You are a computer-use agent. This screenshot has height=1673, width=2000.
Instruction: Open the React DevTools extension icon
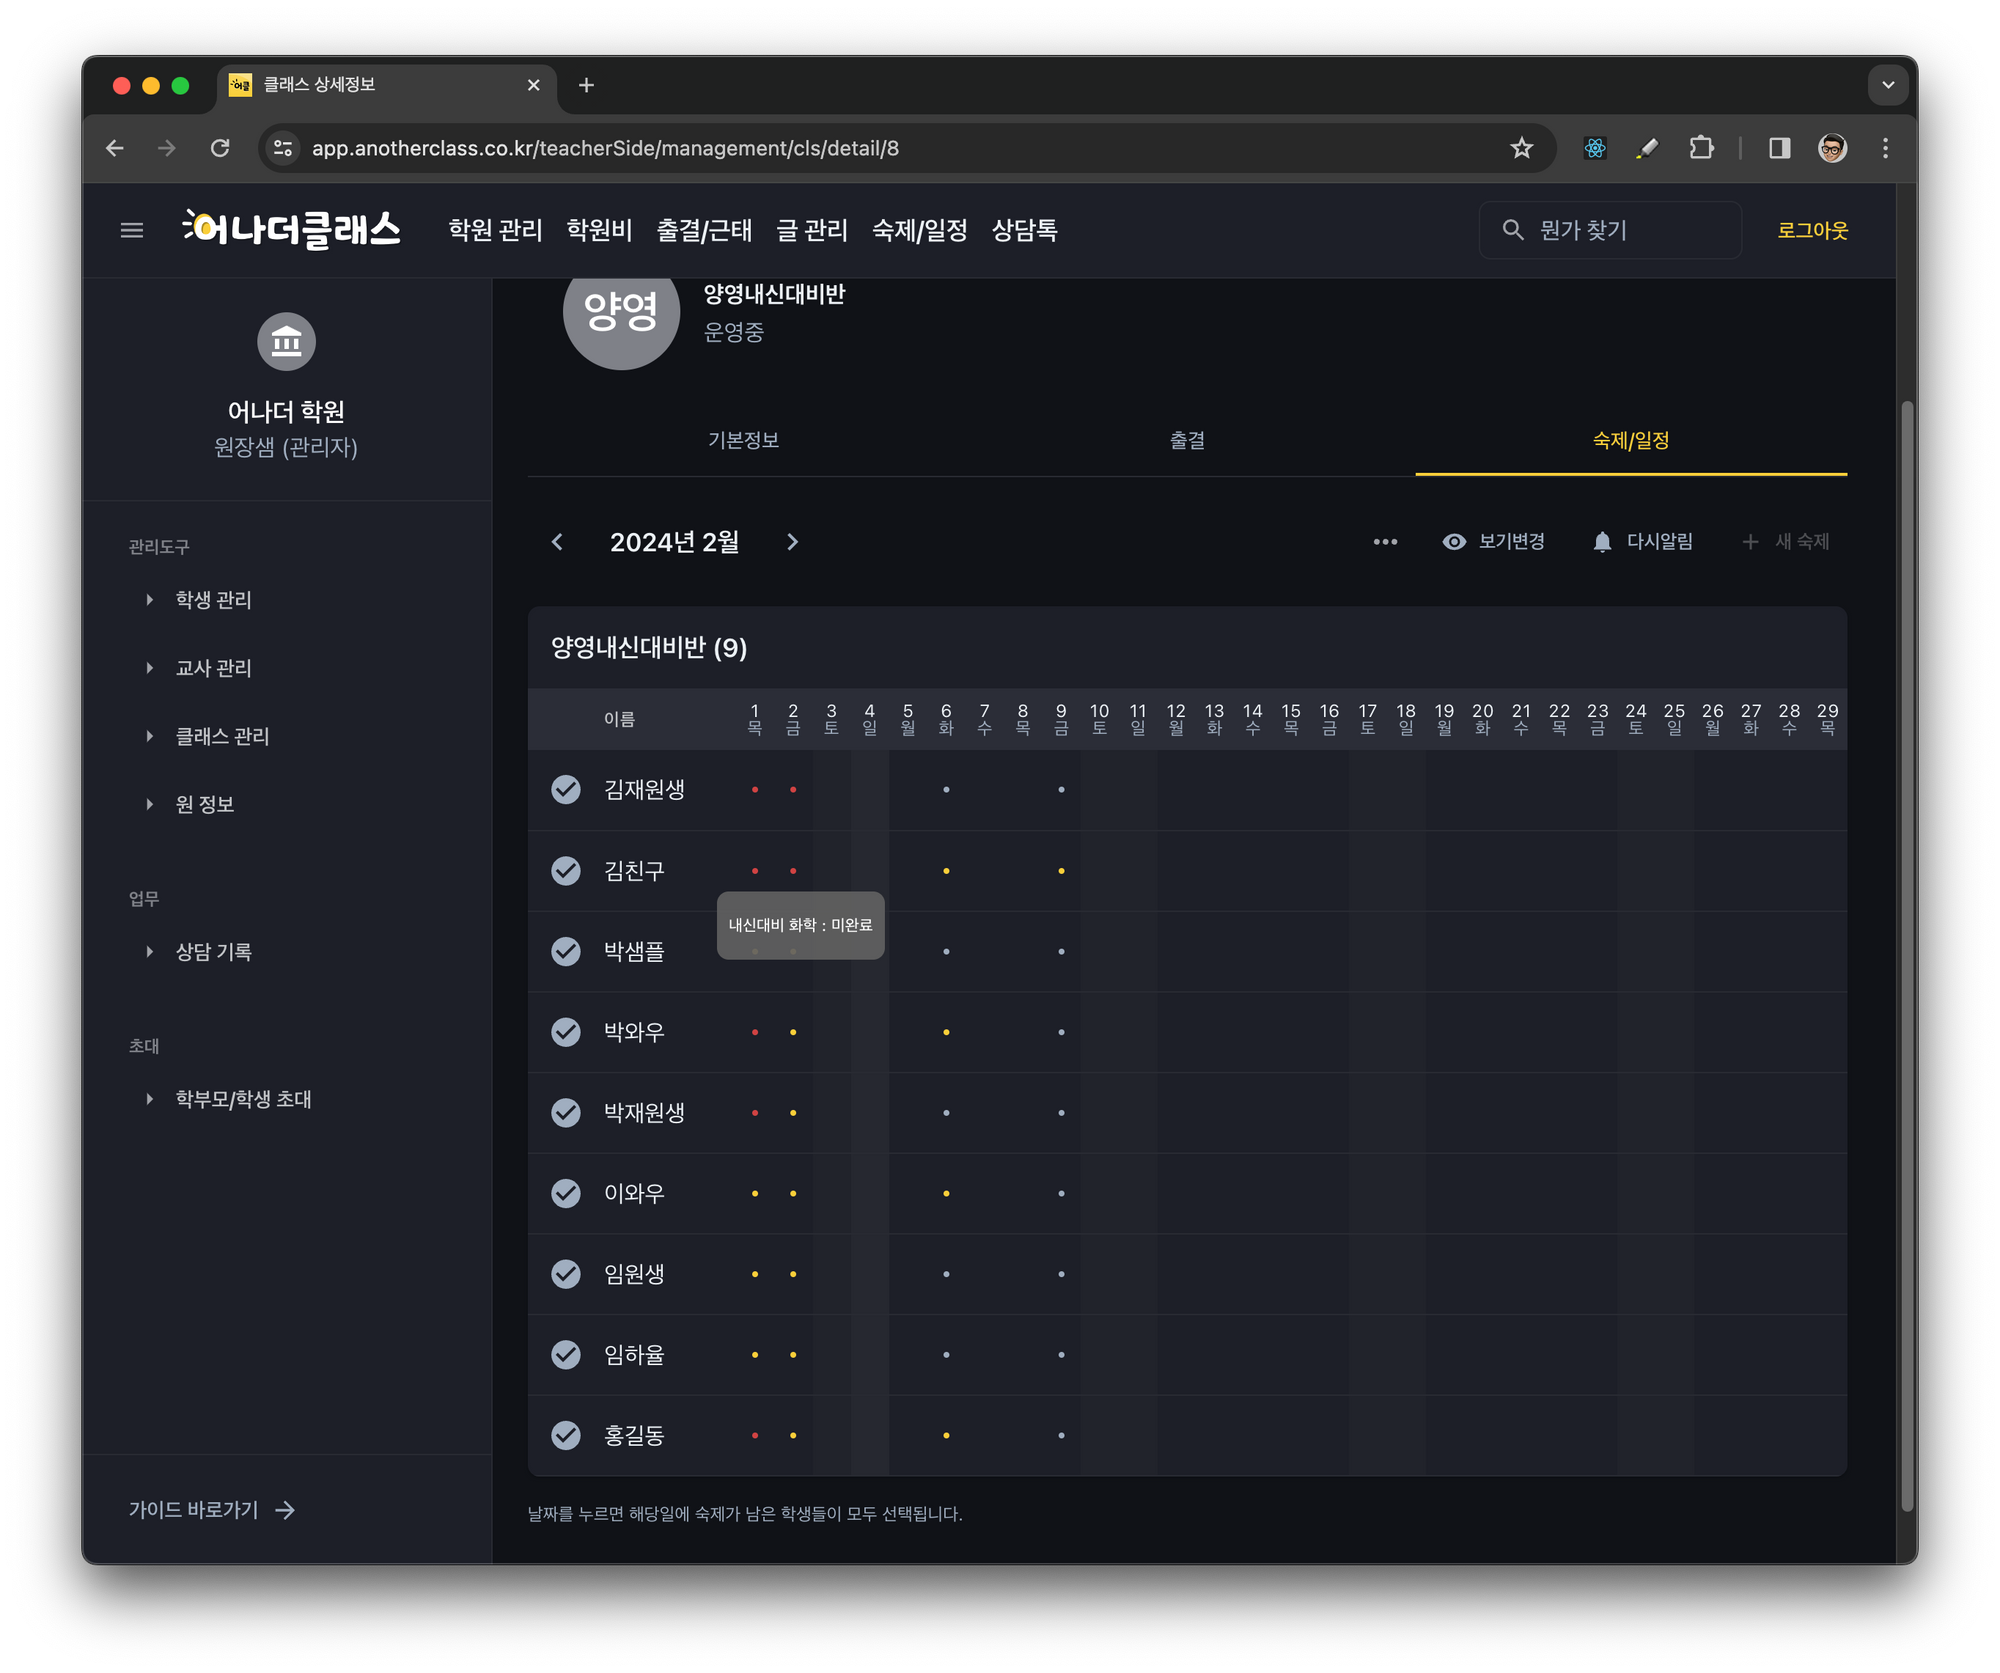click(1595, 148)
